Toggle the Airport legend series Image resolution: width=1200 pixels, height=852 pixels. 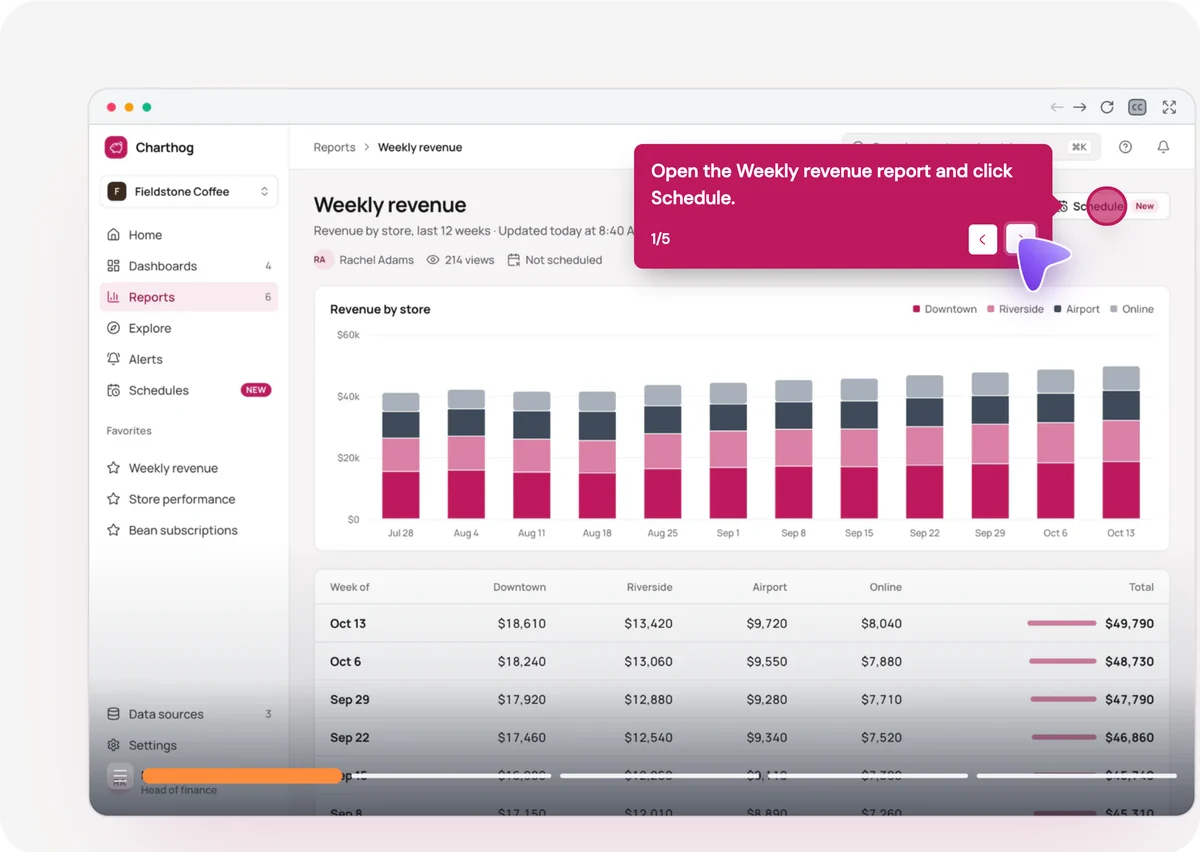1077,309
